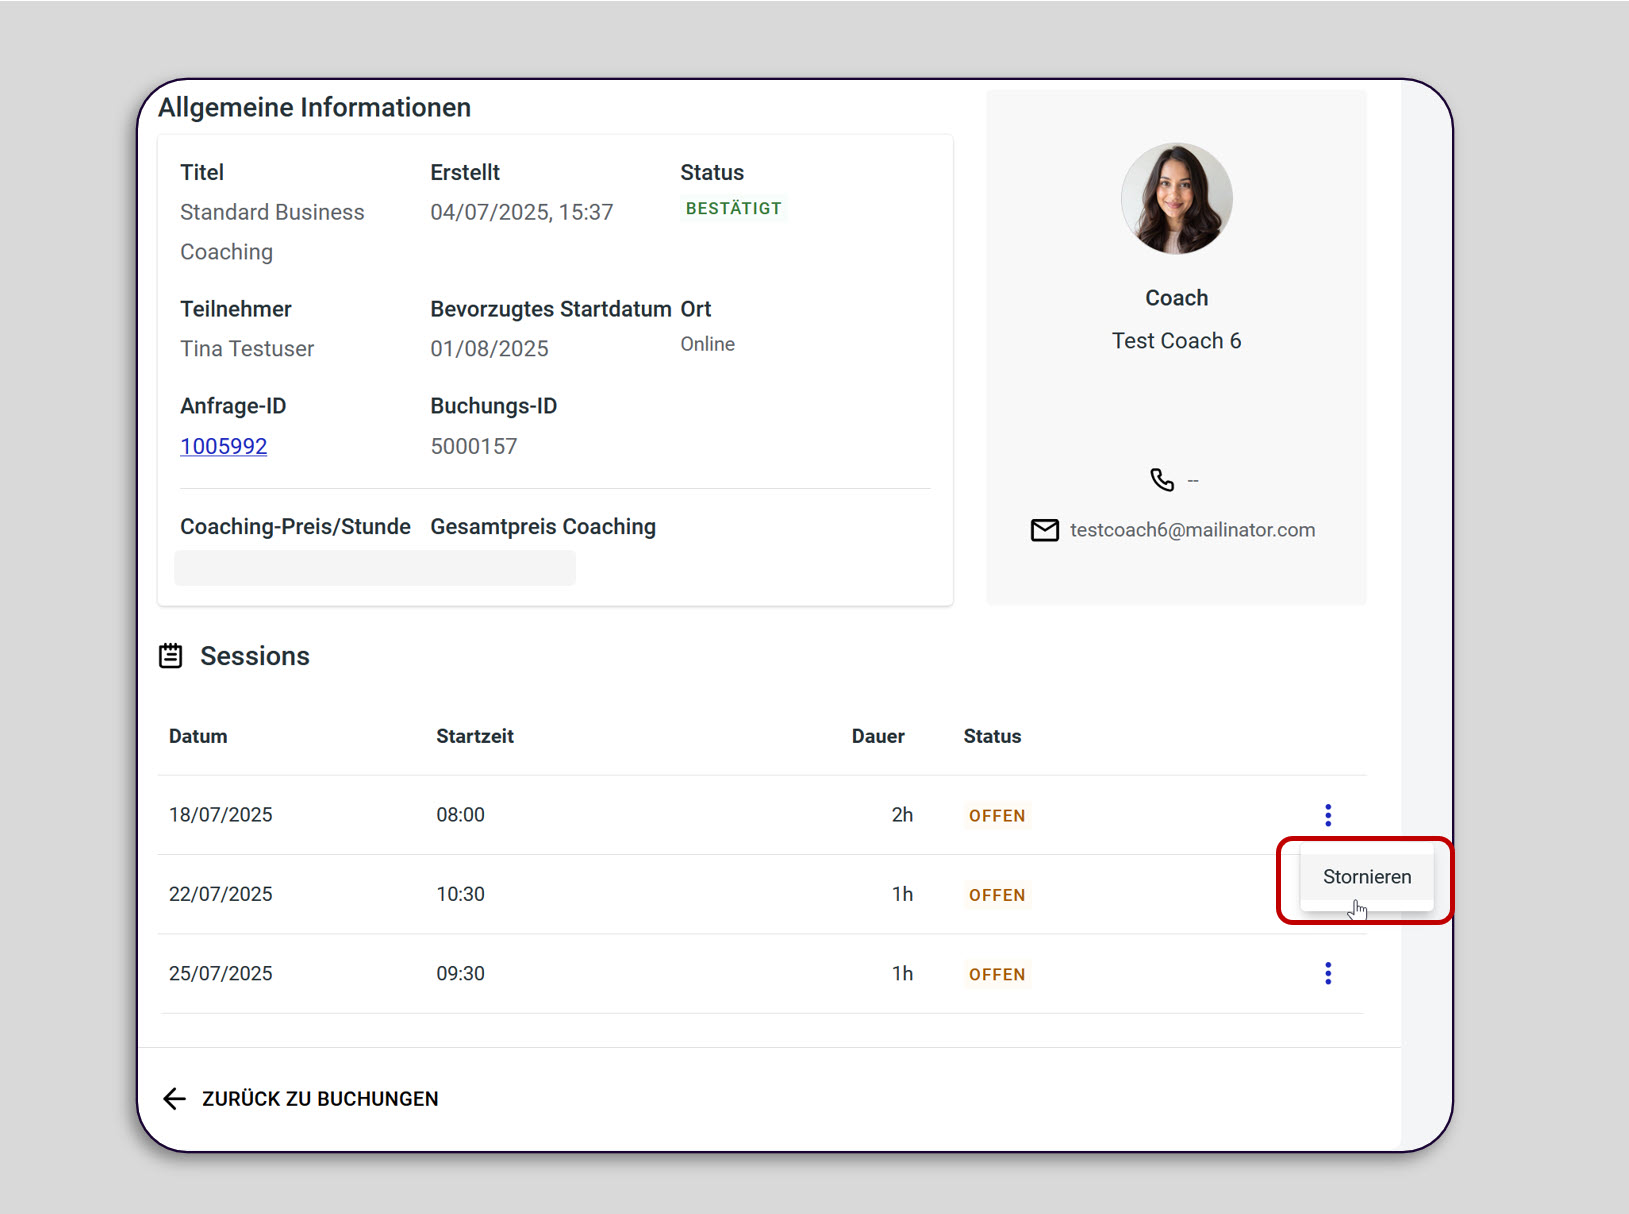The width and height of the screenshot is (1629, 1214).
Task: Click the Status column header in Sessions
Action: pos(992,736)
